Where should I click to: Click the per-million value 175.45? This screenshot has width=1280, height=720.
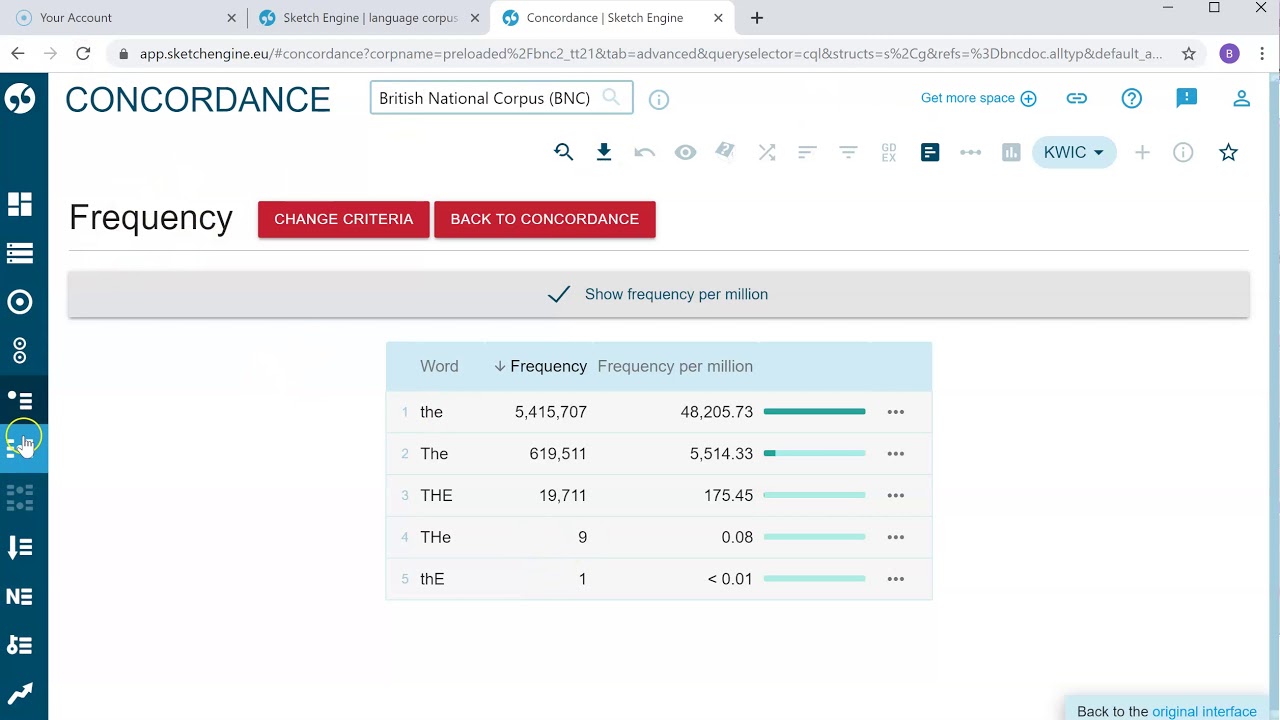(728, 496)
